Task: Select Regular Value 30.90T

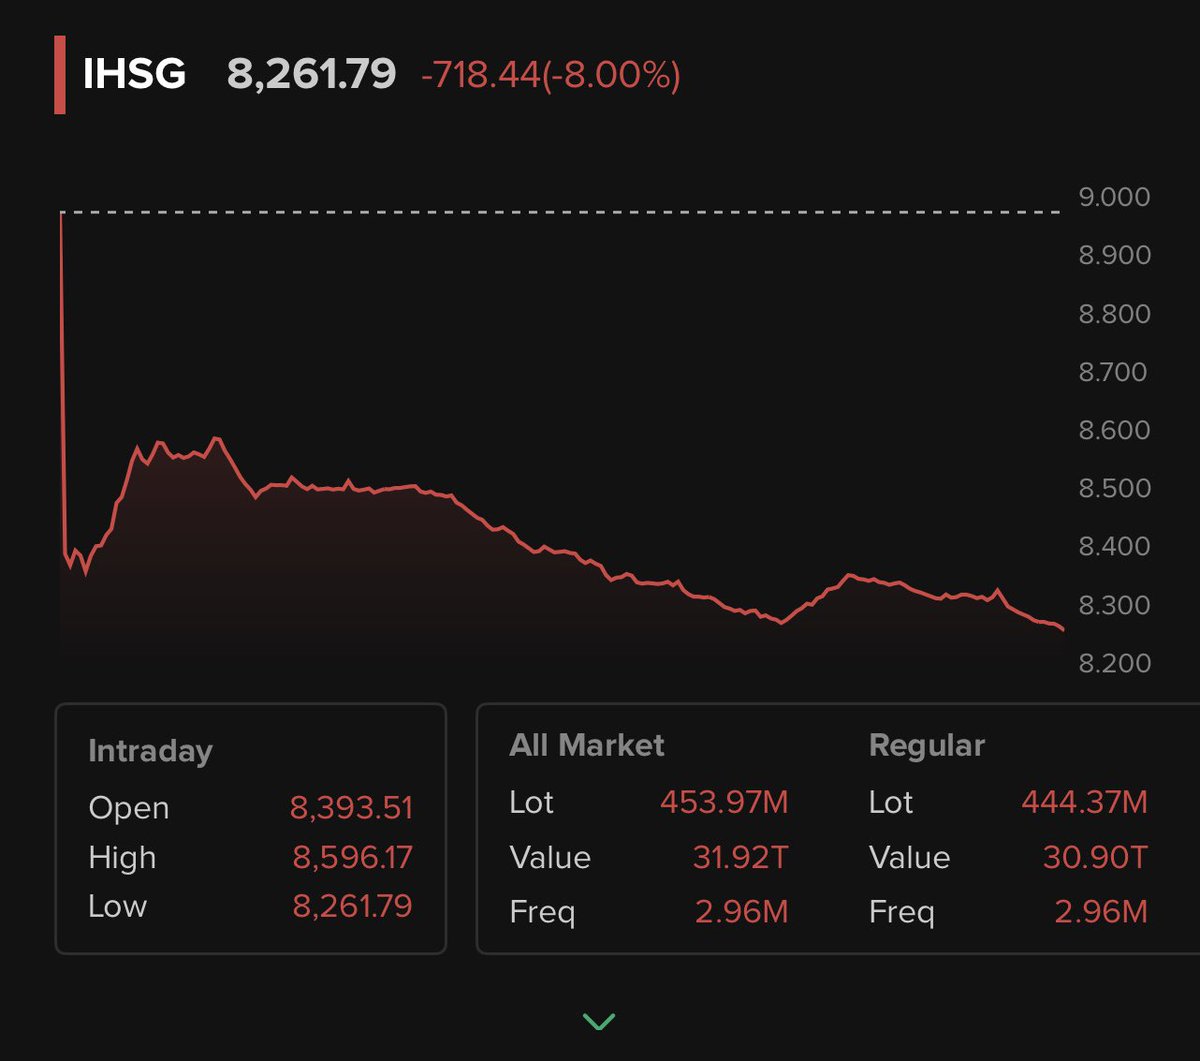Action: (1098, 857)
